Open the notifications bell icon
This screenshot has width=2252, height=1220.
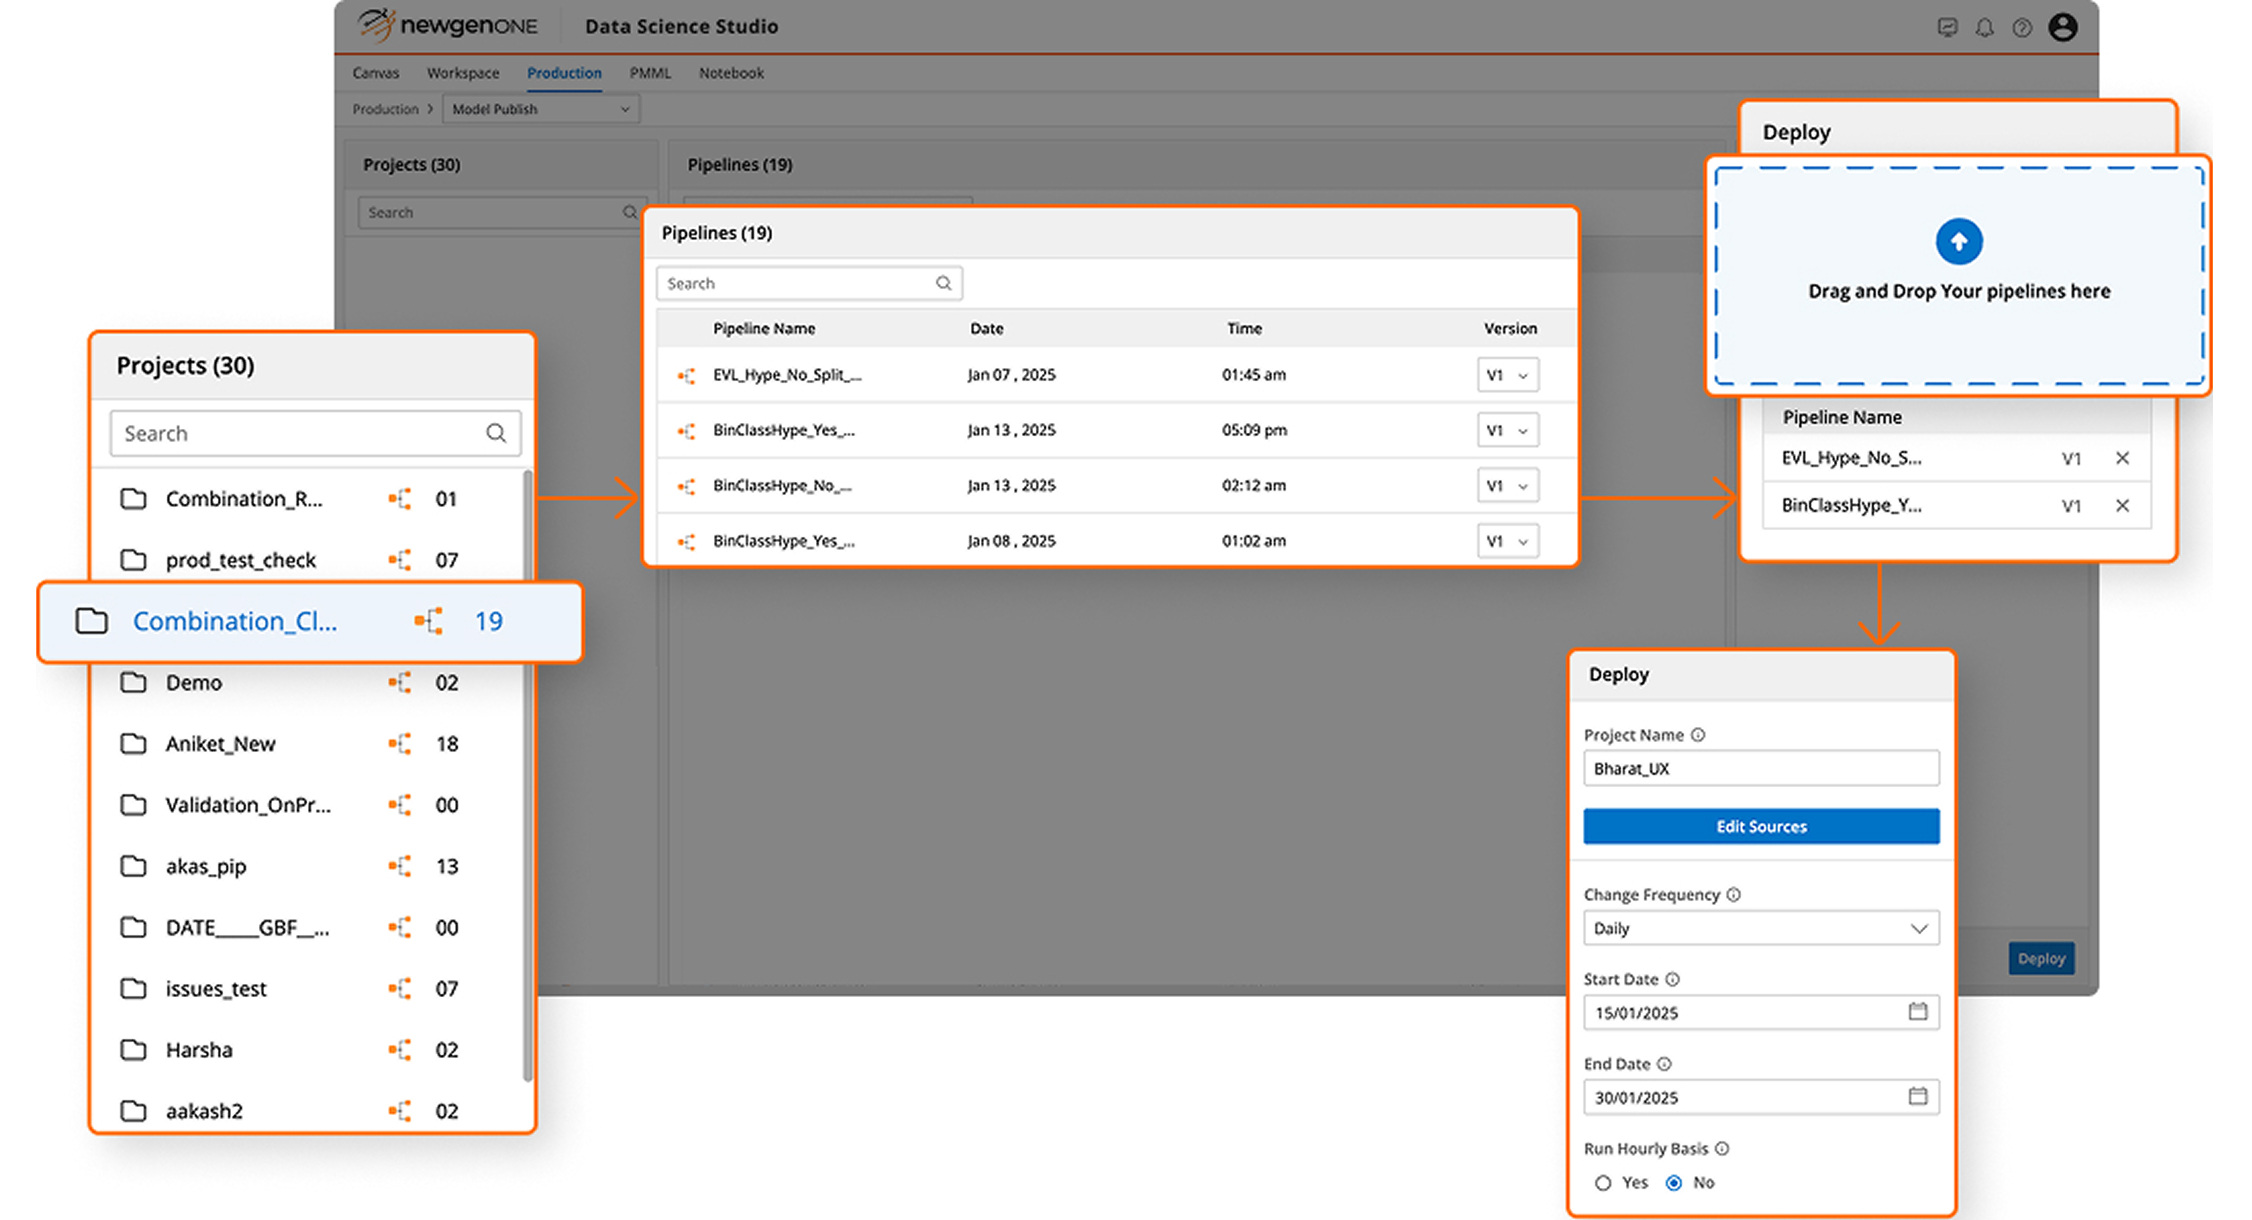tap(1986, 27)
